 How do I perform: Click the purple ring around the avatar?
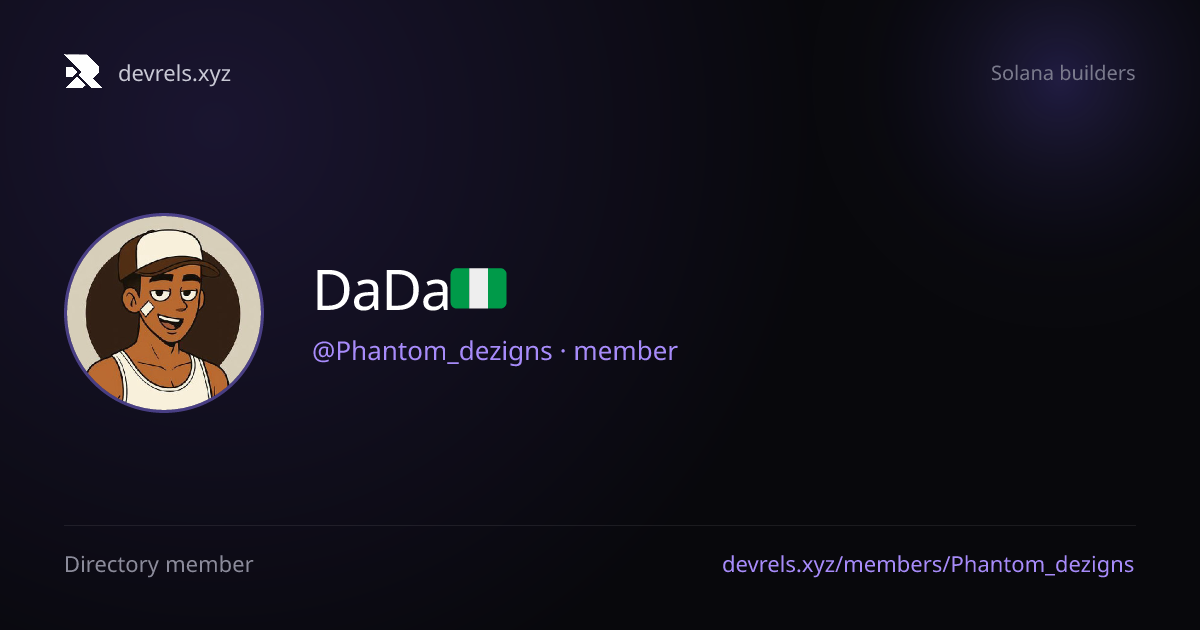[x=164, y=215]
